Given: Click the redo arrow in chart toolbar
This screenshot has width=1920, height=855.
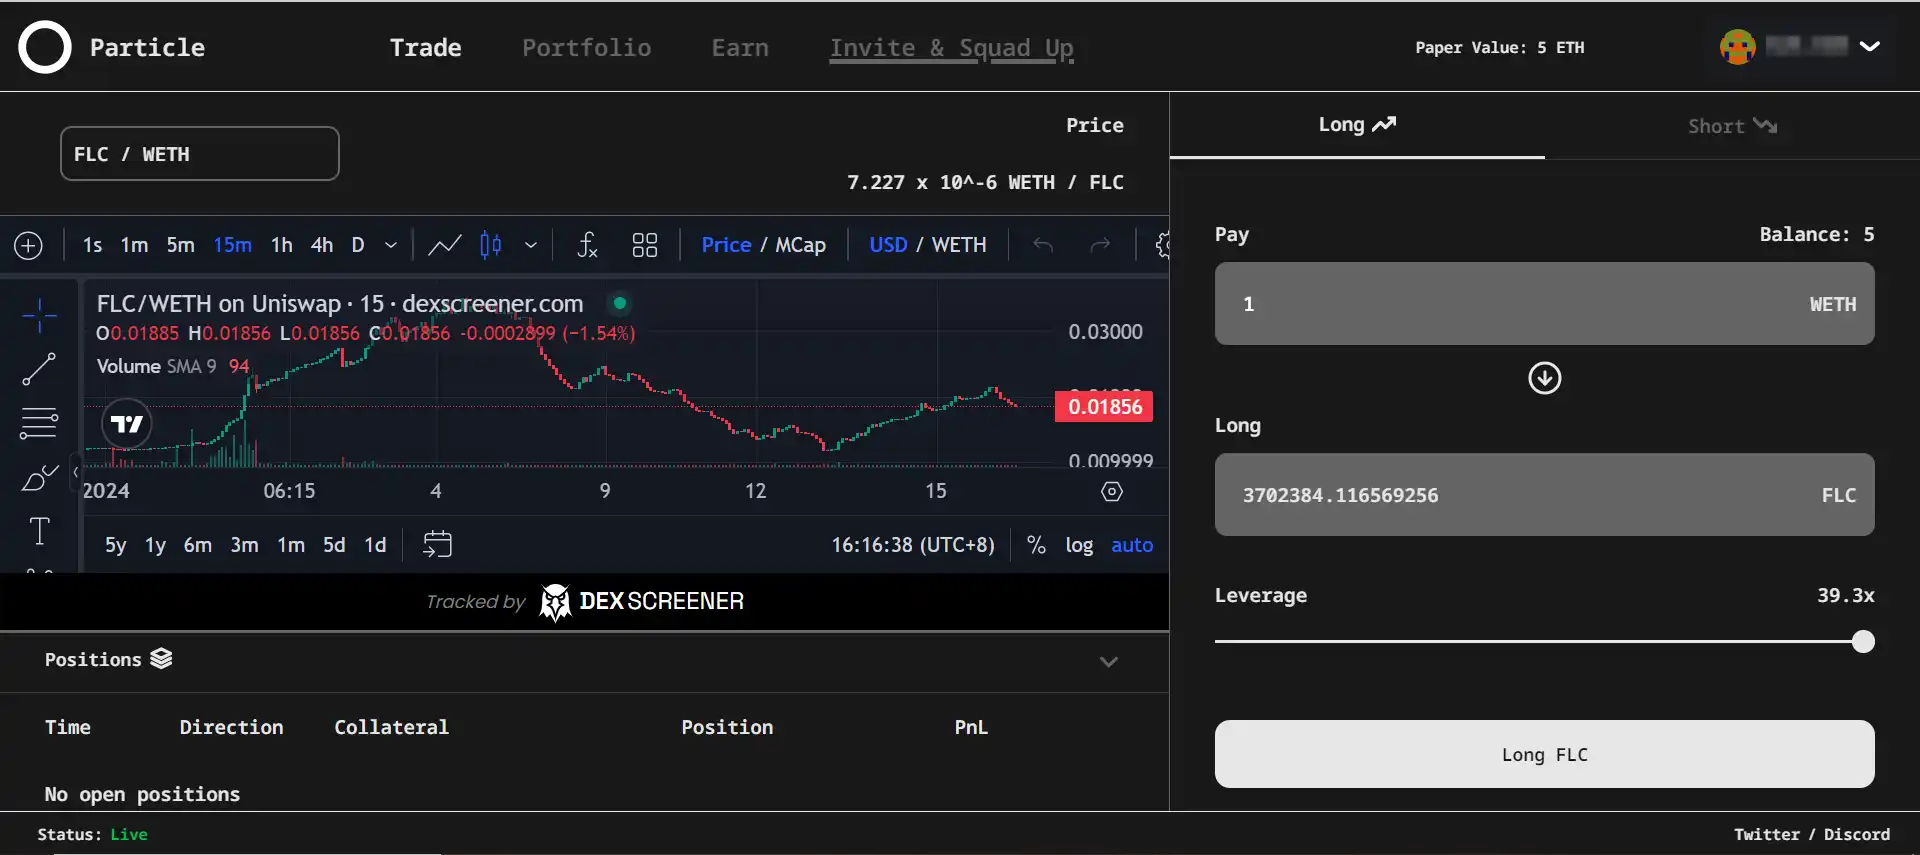Looking at the screenshot, I should (1100, 245).
